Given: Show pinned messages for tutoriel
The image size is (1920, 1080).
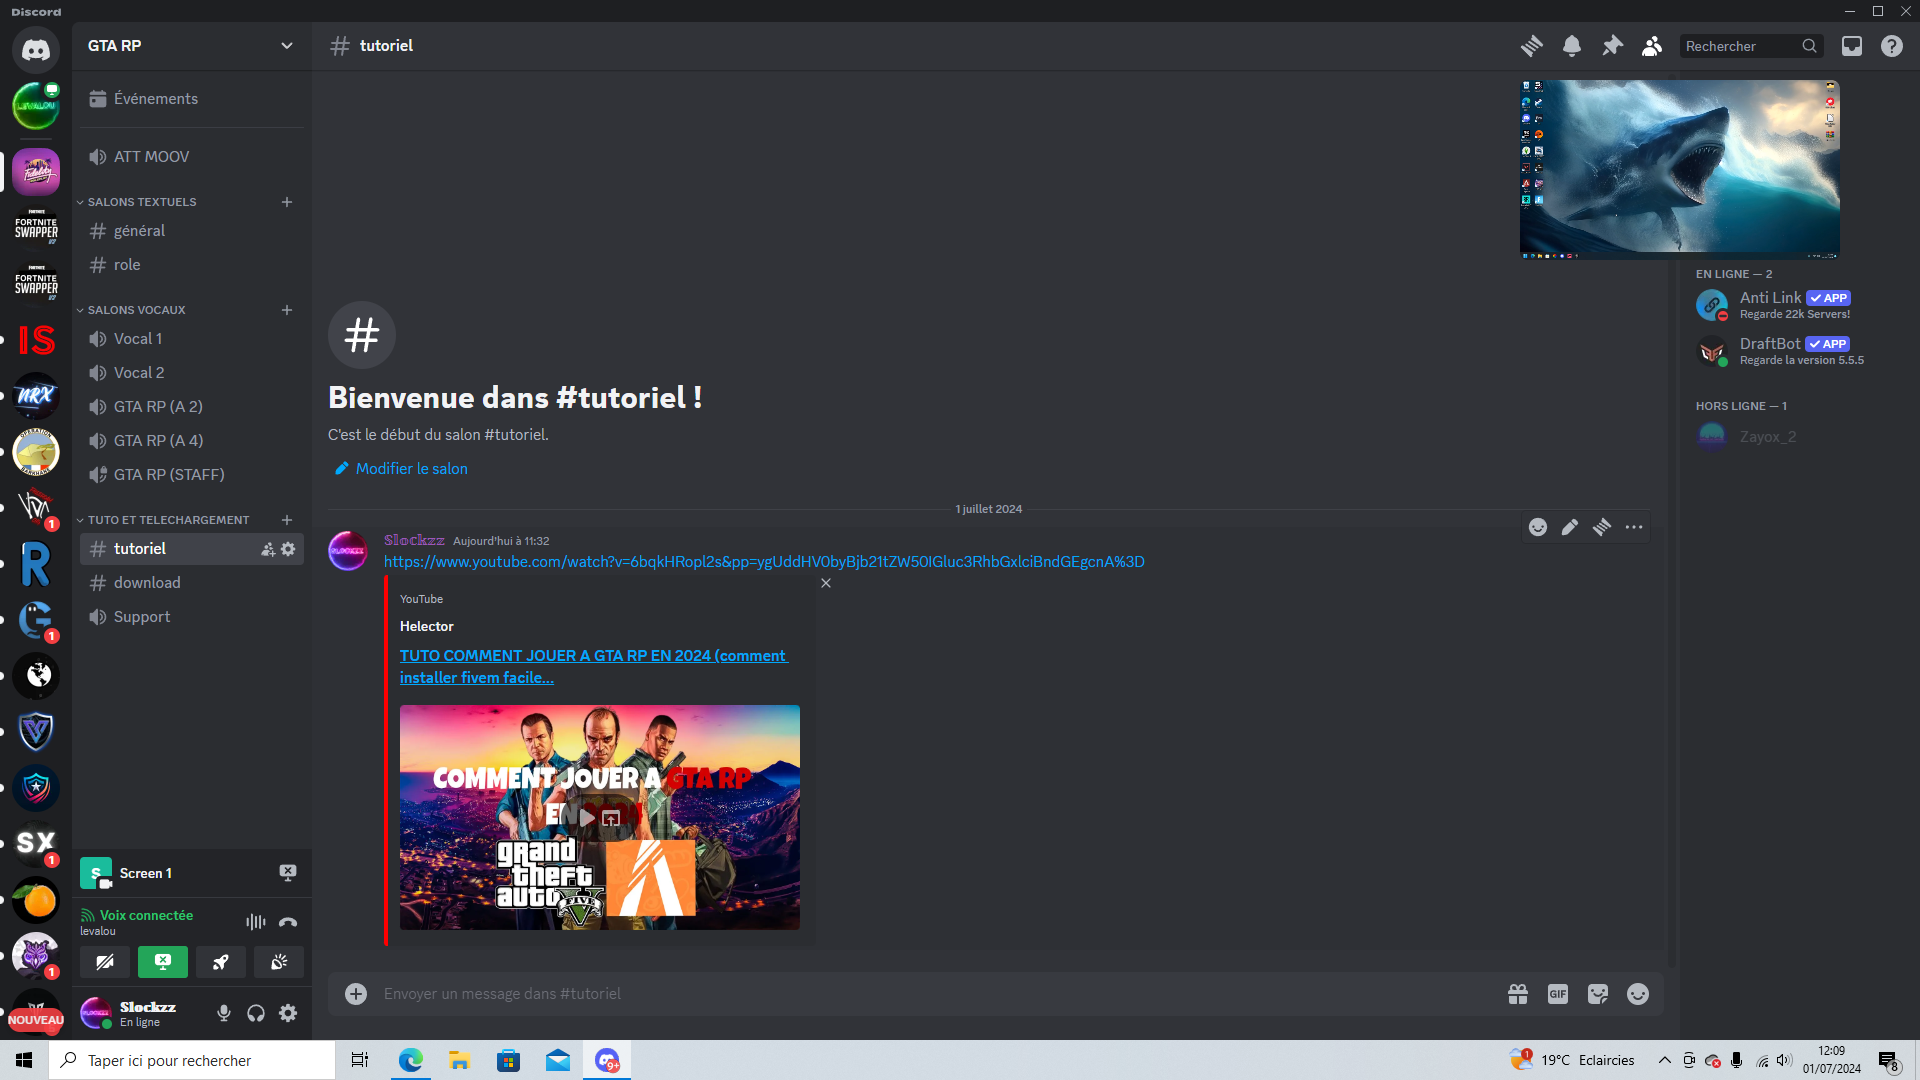Looking at the screenshot, I should coord(1612,46).
